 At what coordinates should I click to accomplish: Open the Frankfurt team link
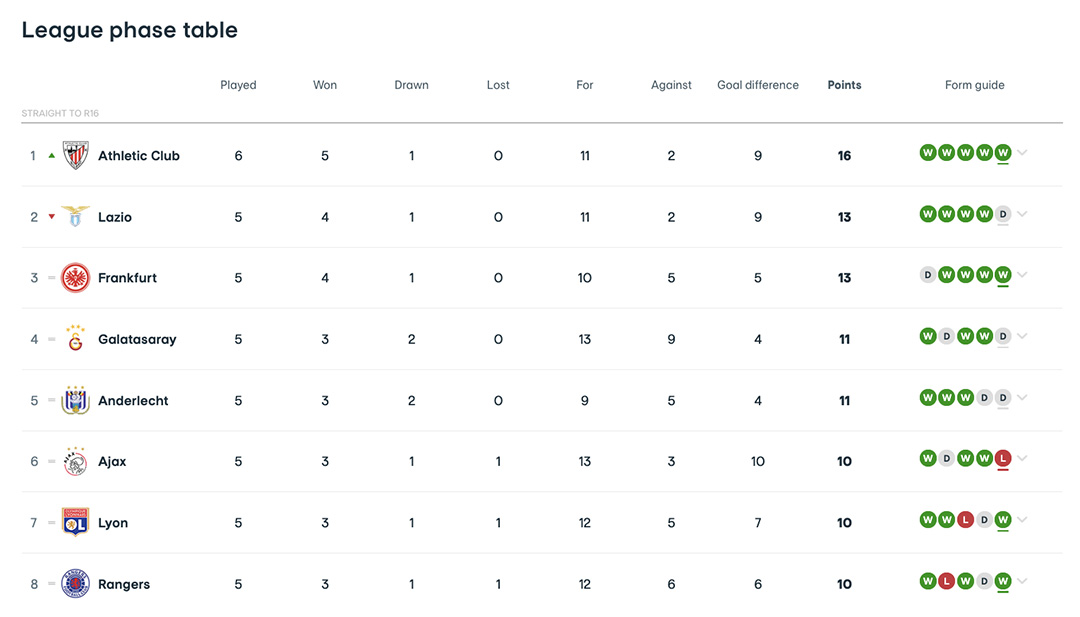click(x=127, y=278)
